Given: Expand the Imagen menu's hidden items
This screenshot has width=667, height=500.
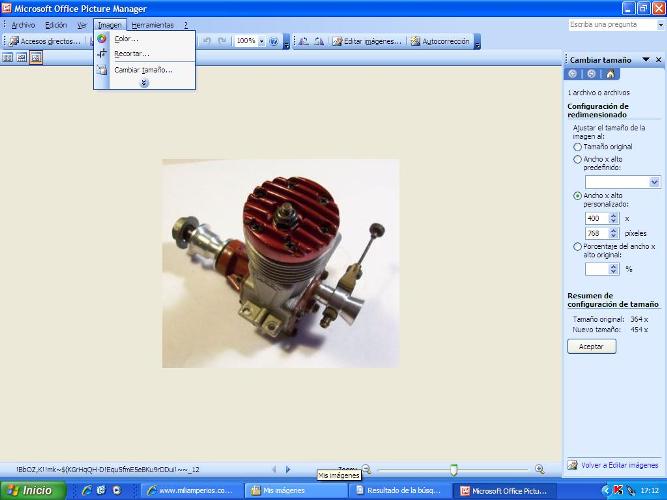Looking at the screenshot, I should tap(144, 83).
